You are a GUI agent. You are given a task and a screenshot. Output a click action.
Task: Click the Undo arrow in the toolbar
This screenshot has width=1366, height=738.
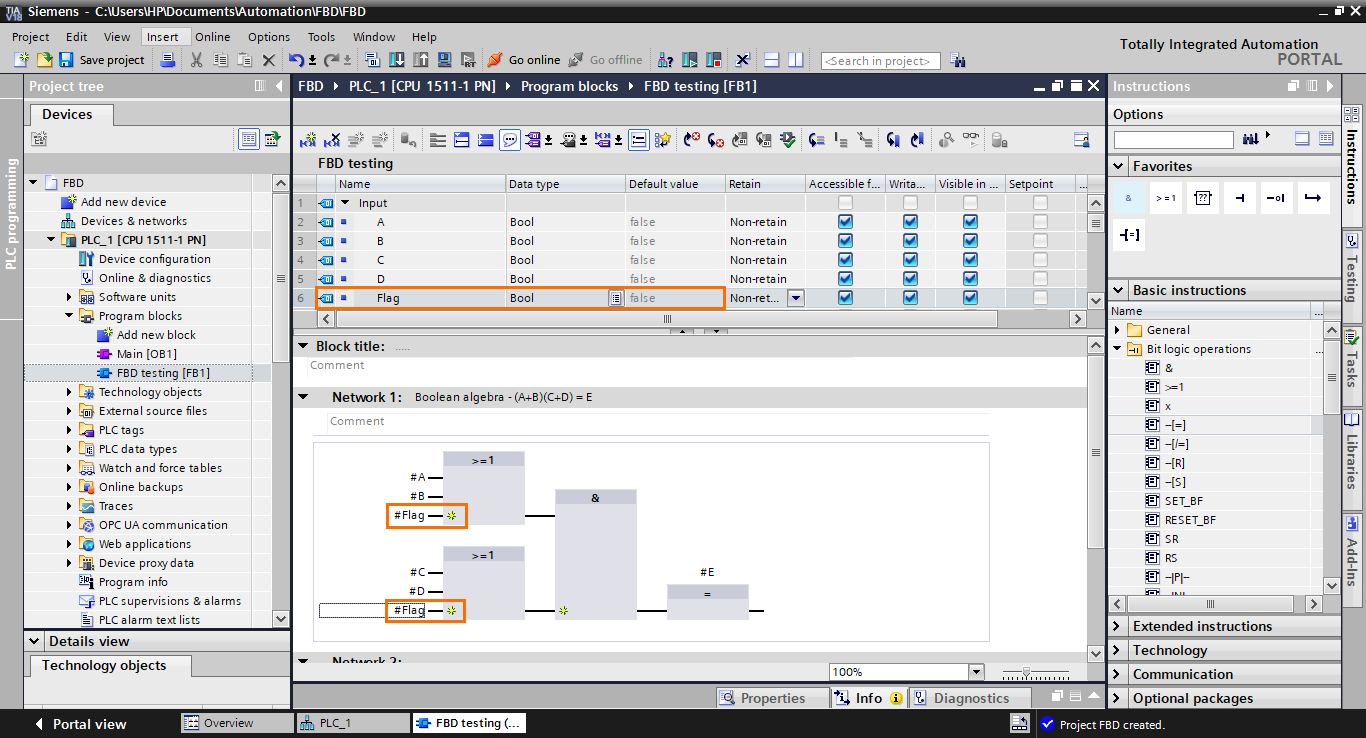(x=296, y=60)
